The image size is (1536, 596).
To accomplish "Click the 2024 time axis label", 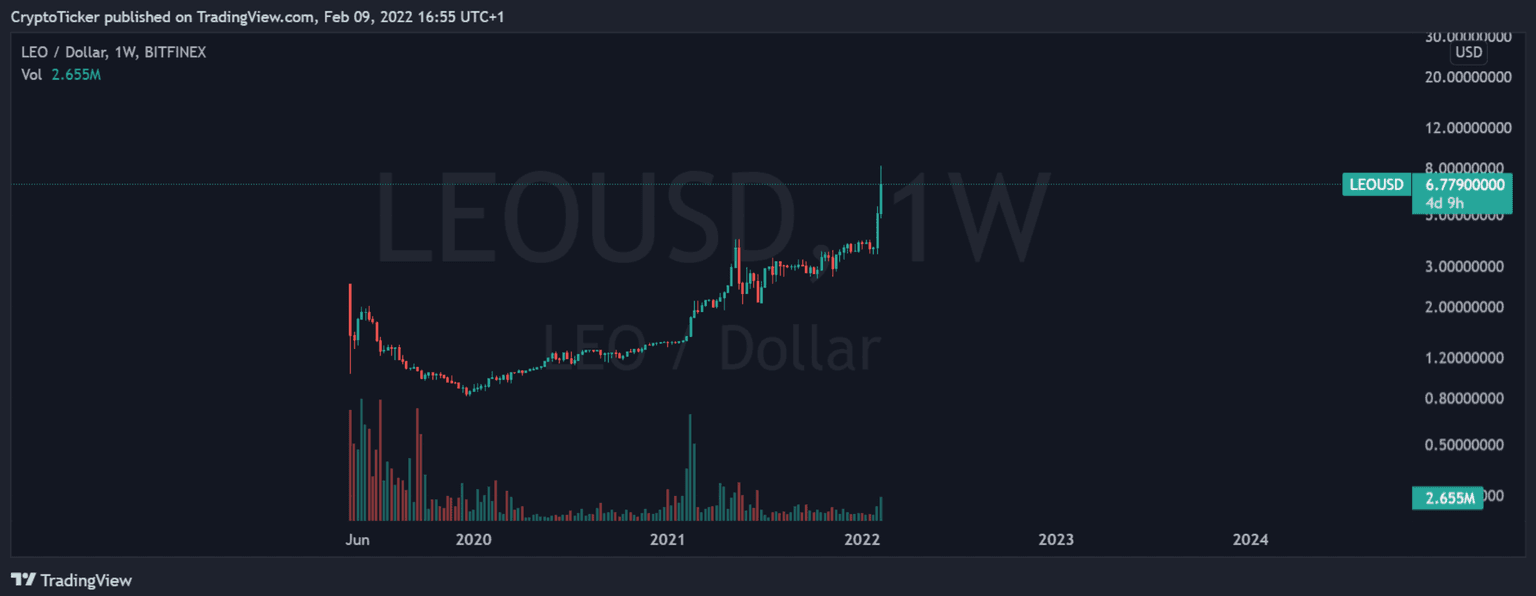I will click(x=1250, y=540).
